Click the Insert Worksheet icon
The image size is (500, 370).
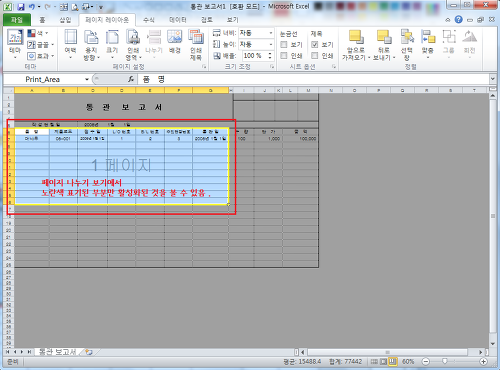[89, 352]
